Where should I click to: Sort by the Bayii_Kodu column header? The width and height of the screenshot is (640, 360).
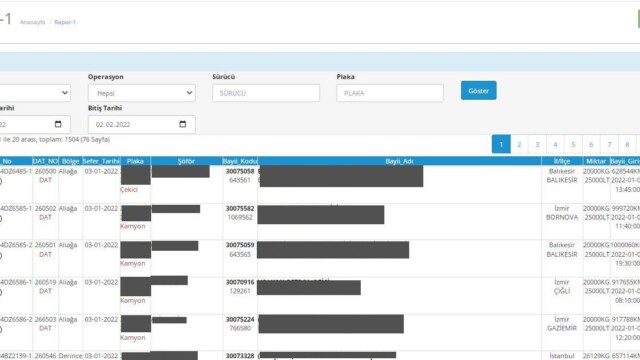coord(240,161)
